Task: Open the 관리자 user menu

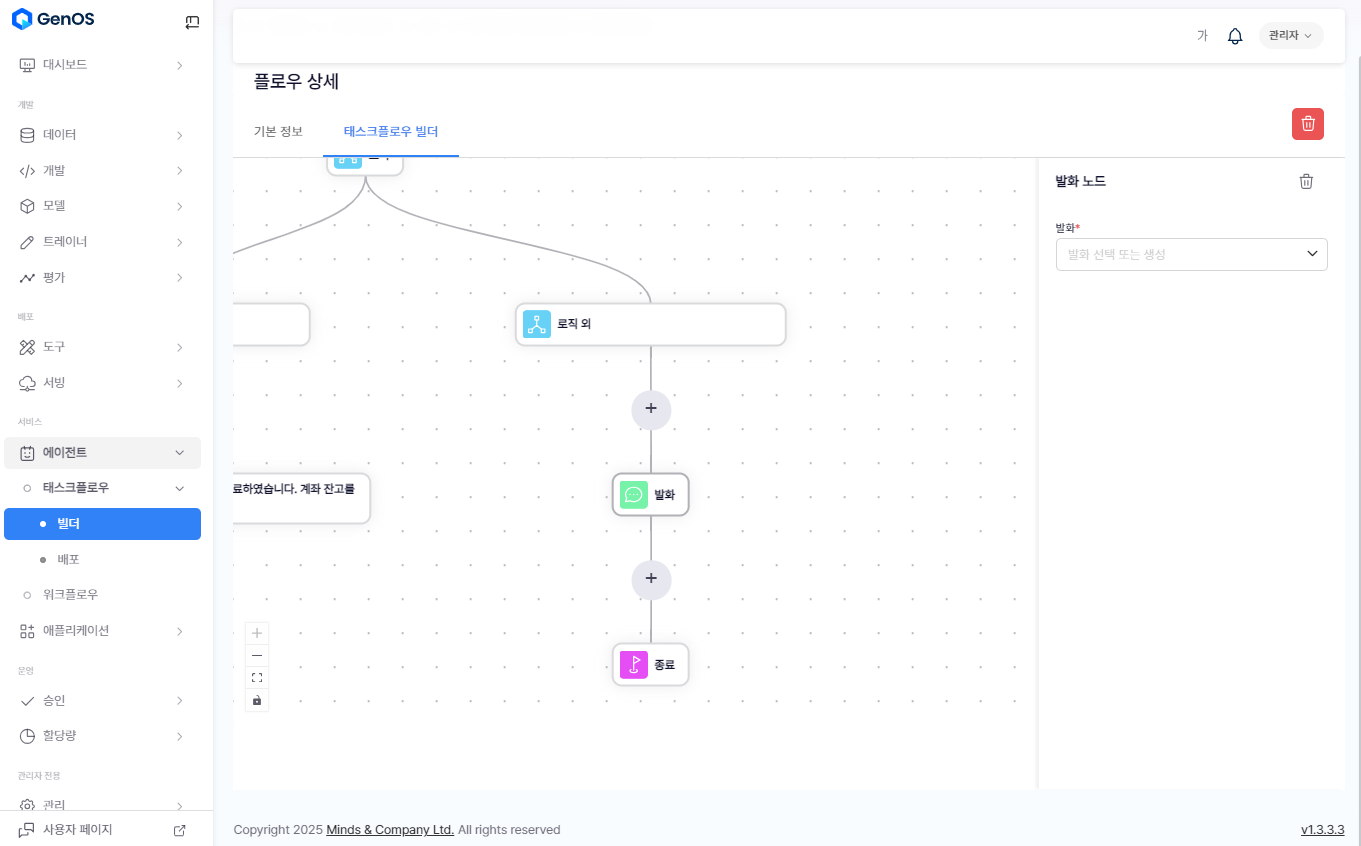Action: (1290, 36)
